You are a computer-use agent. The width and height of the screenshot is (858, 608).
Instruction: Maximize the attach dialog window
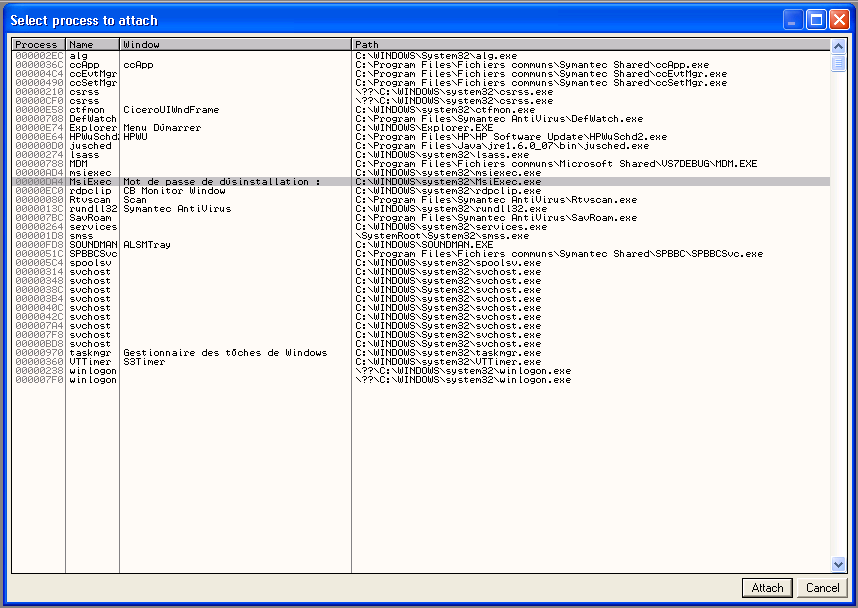[816, 20]
